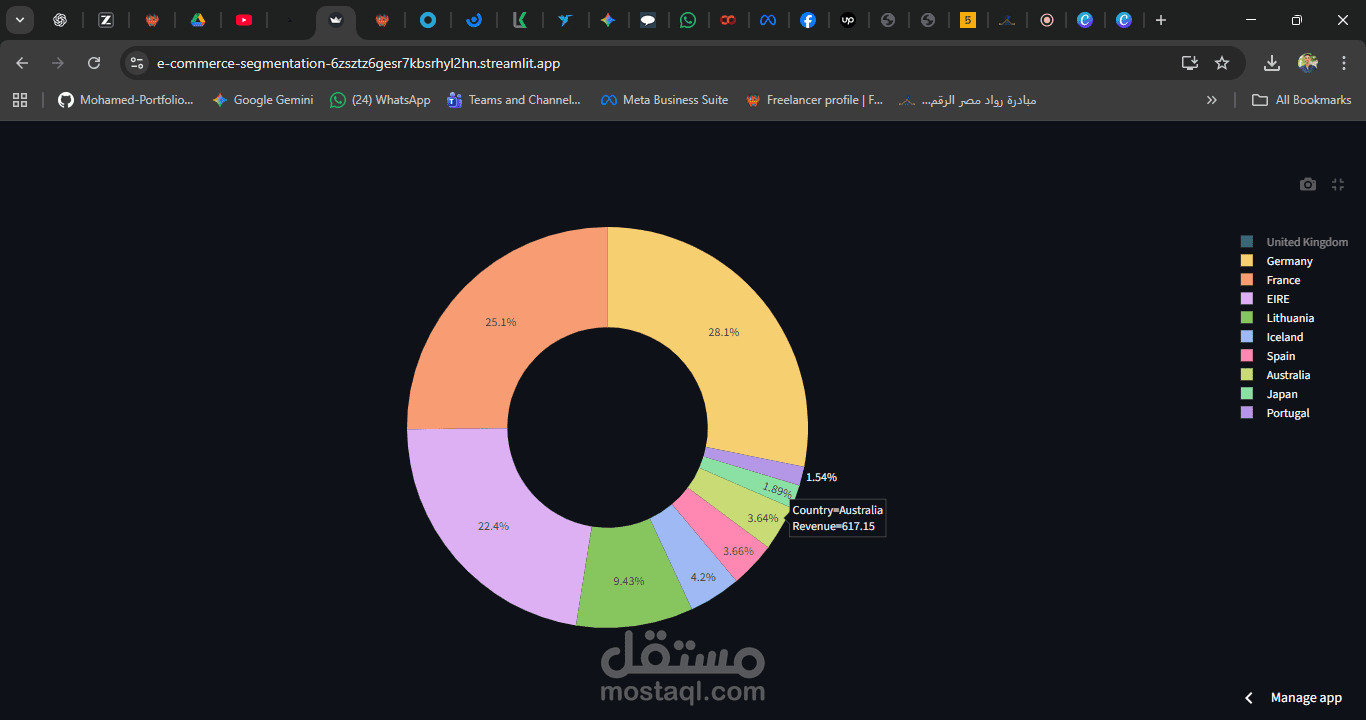Select the orange number 5 icon tab
1366x720 pixels.
pyautogui.click(x=967, y=20)
